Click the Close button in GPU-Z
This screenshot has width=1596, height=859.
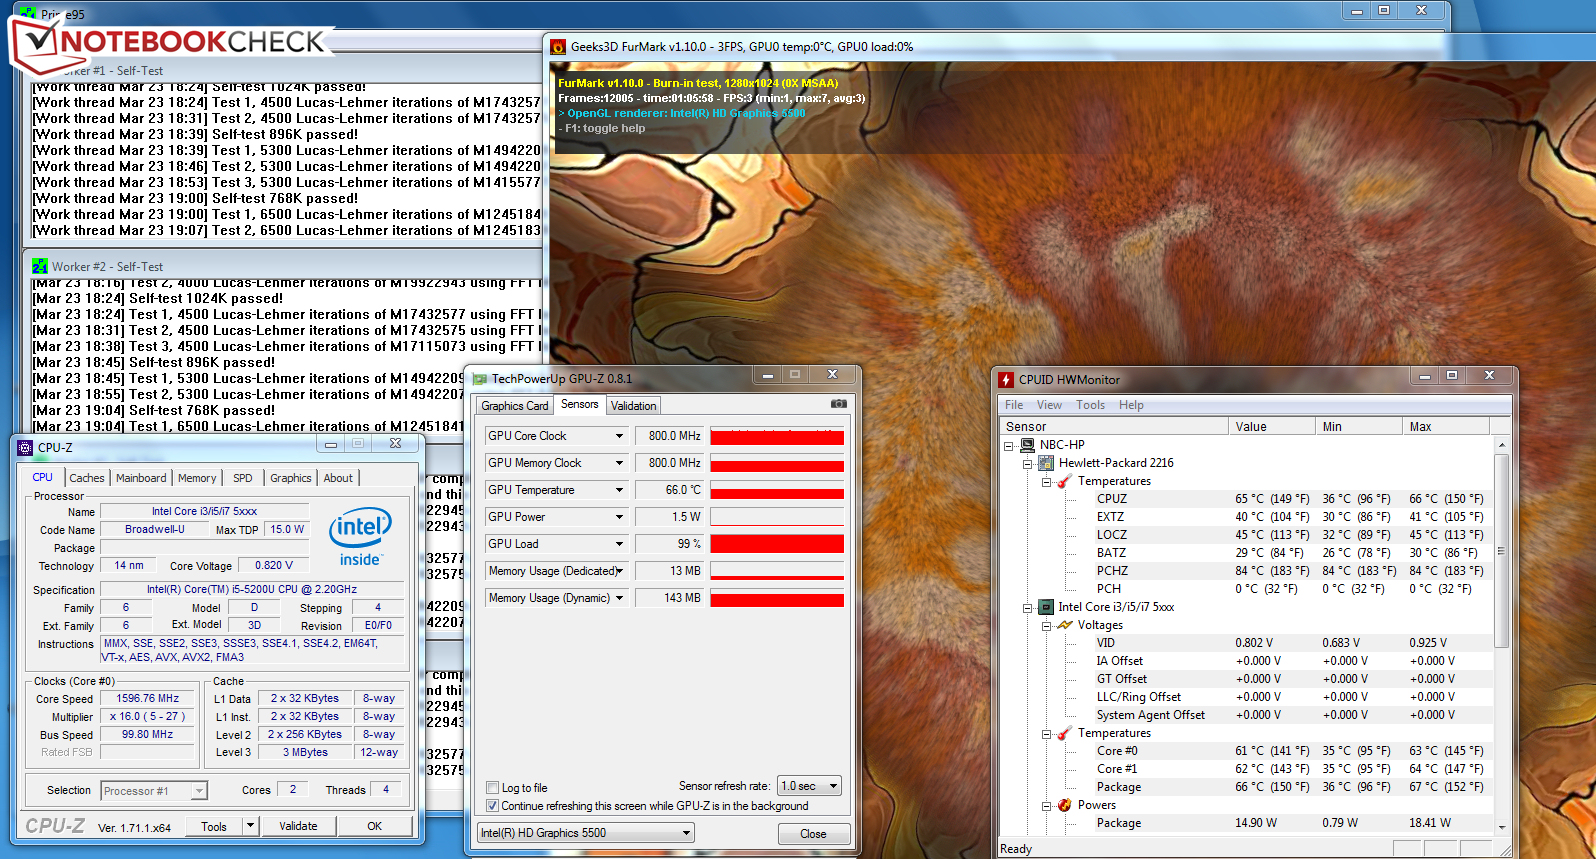tap(813, 834)
